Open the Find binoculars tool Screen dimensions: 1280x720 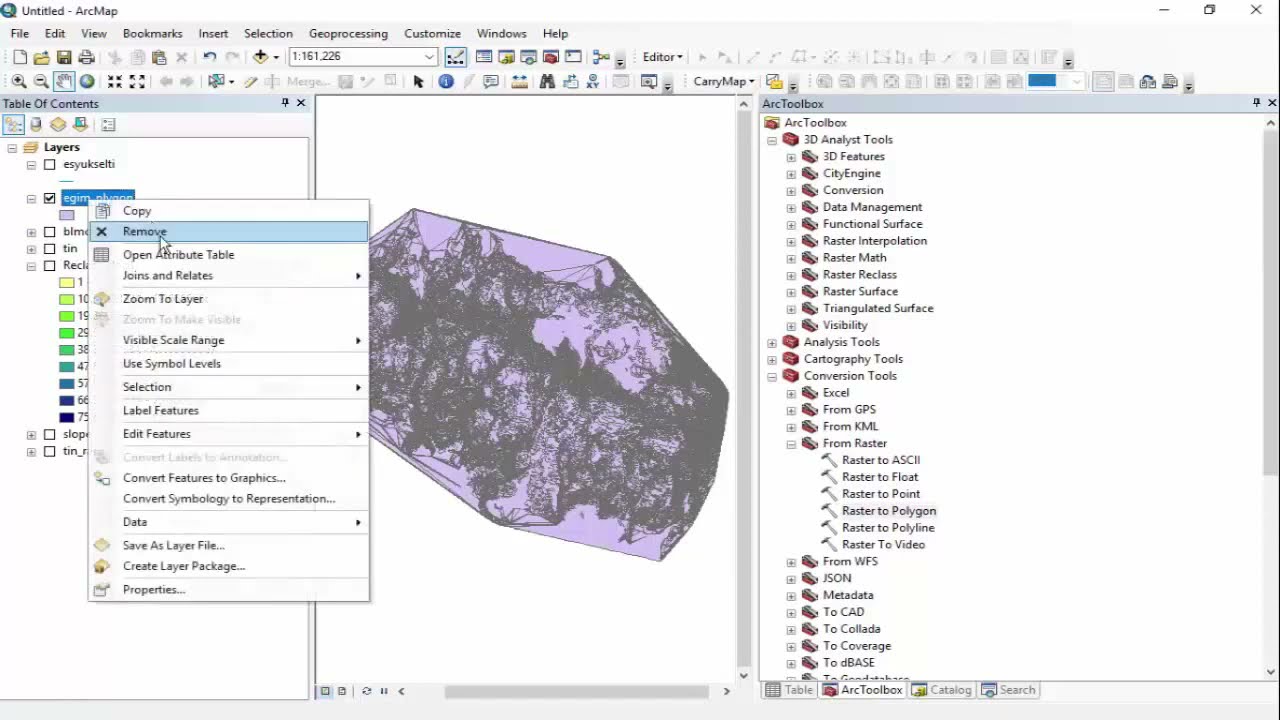point(547,82)
